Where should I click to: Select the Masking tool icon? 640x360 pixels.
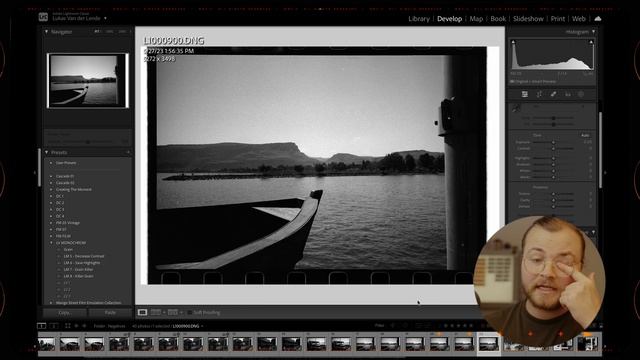pos(581,94)
